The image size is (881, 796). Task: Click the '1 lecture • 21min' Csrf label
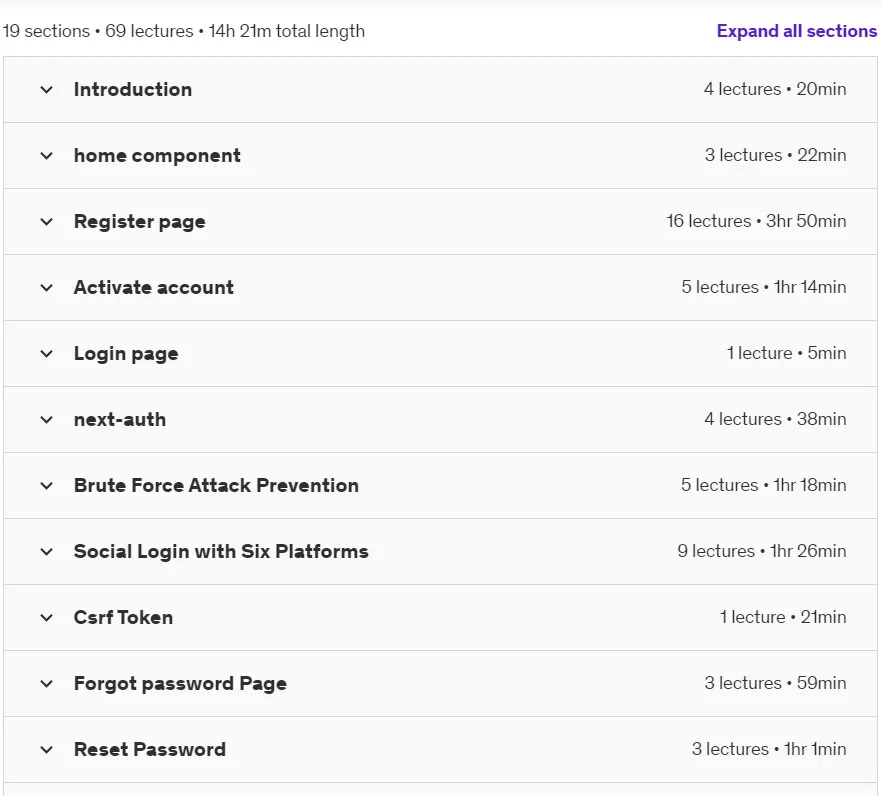click(783, 617)
